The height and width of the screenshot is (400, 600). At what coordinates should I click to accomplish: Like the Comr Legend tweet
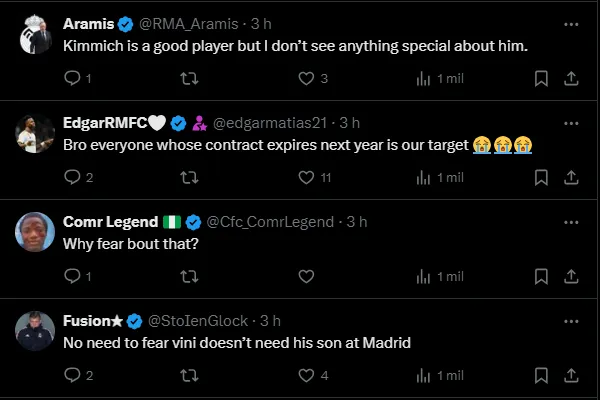pyautogui.click(x=307, y=276)
